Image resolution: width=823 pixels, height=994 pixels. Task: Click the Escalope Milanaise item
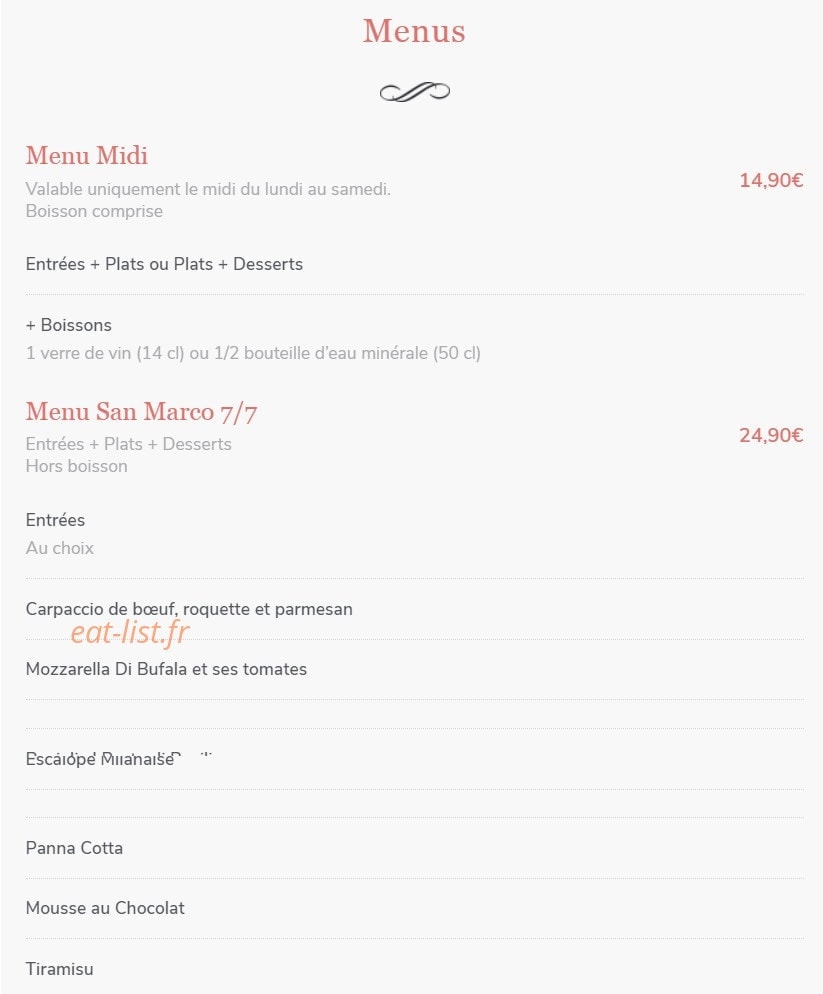pyautogui.click(x=100, y=759)
